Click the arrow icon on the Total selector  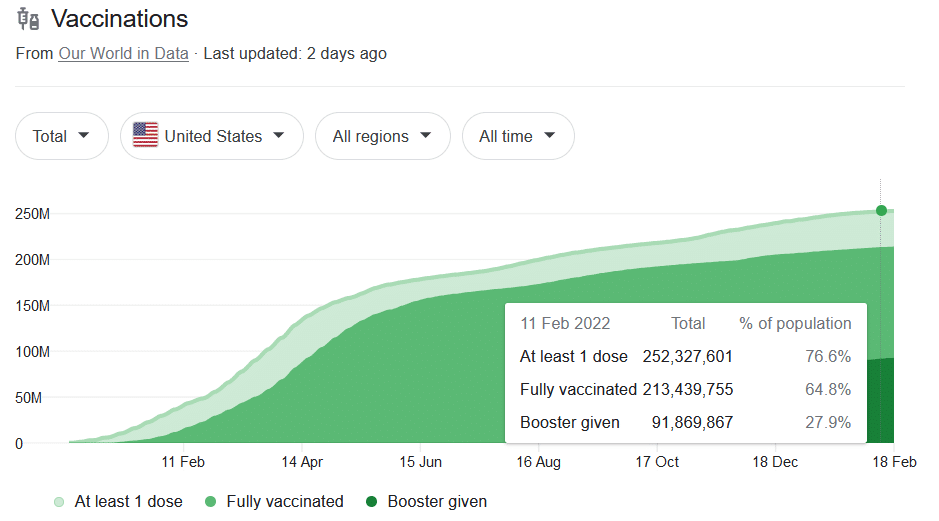tap(84, 136)
